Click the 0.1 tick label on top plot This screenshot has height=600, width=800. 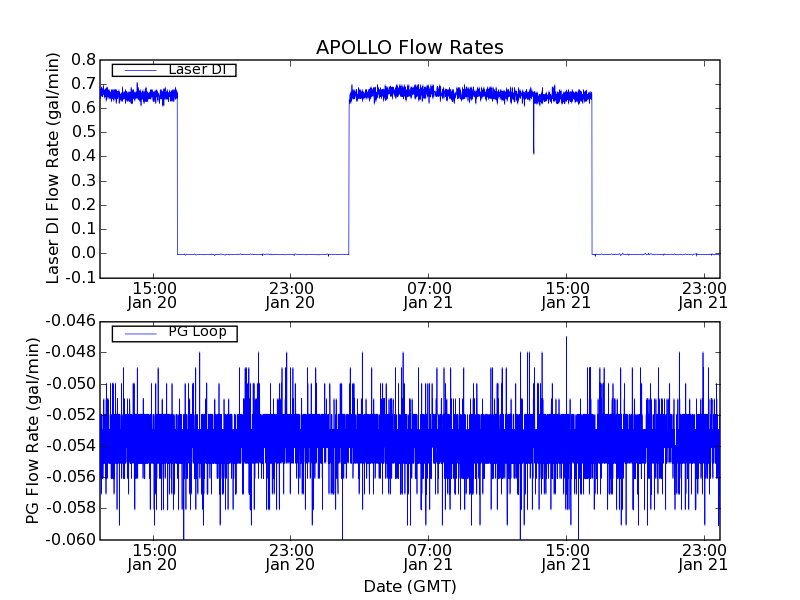pos(83,229)
